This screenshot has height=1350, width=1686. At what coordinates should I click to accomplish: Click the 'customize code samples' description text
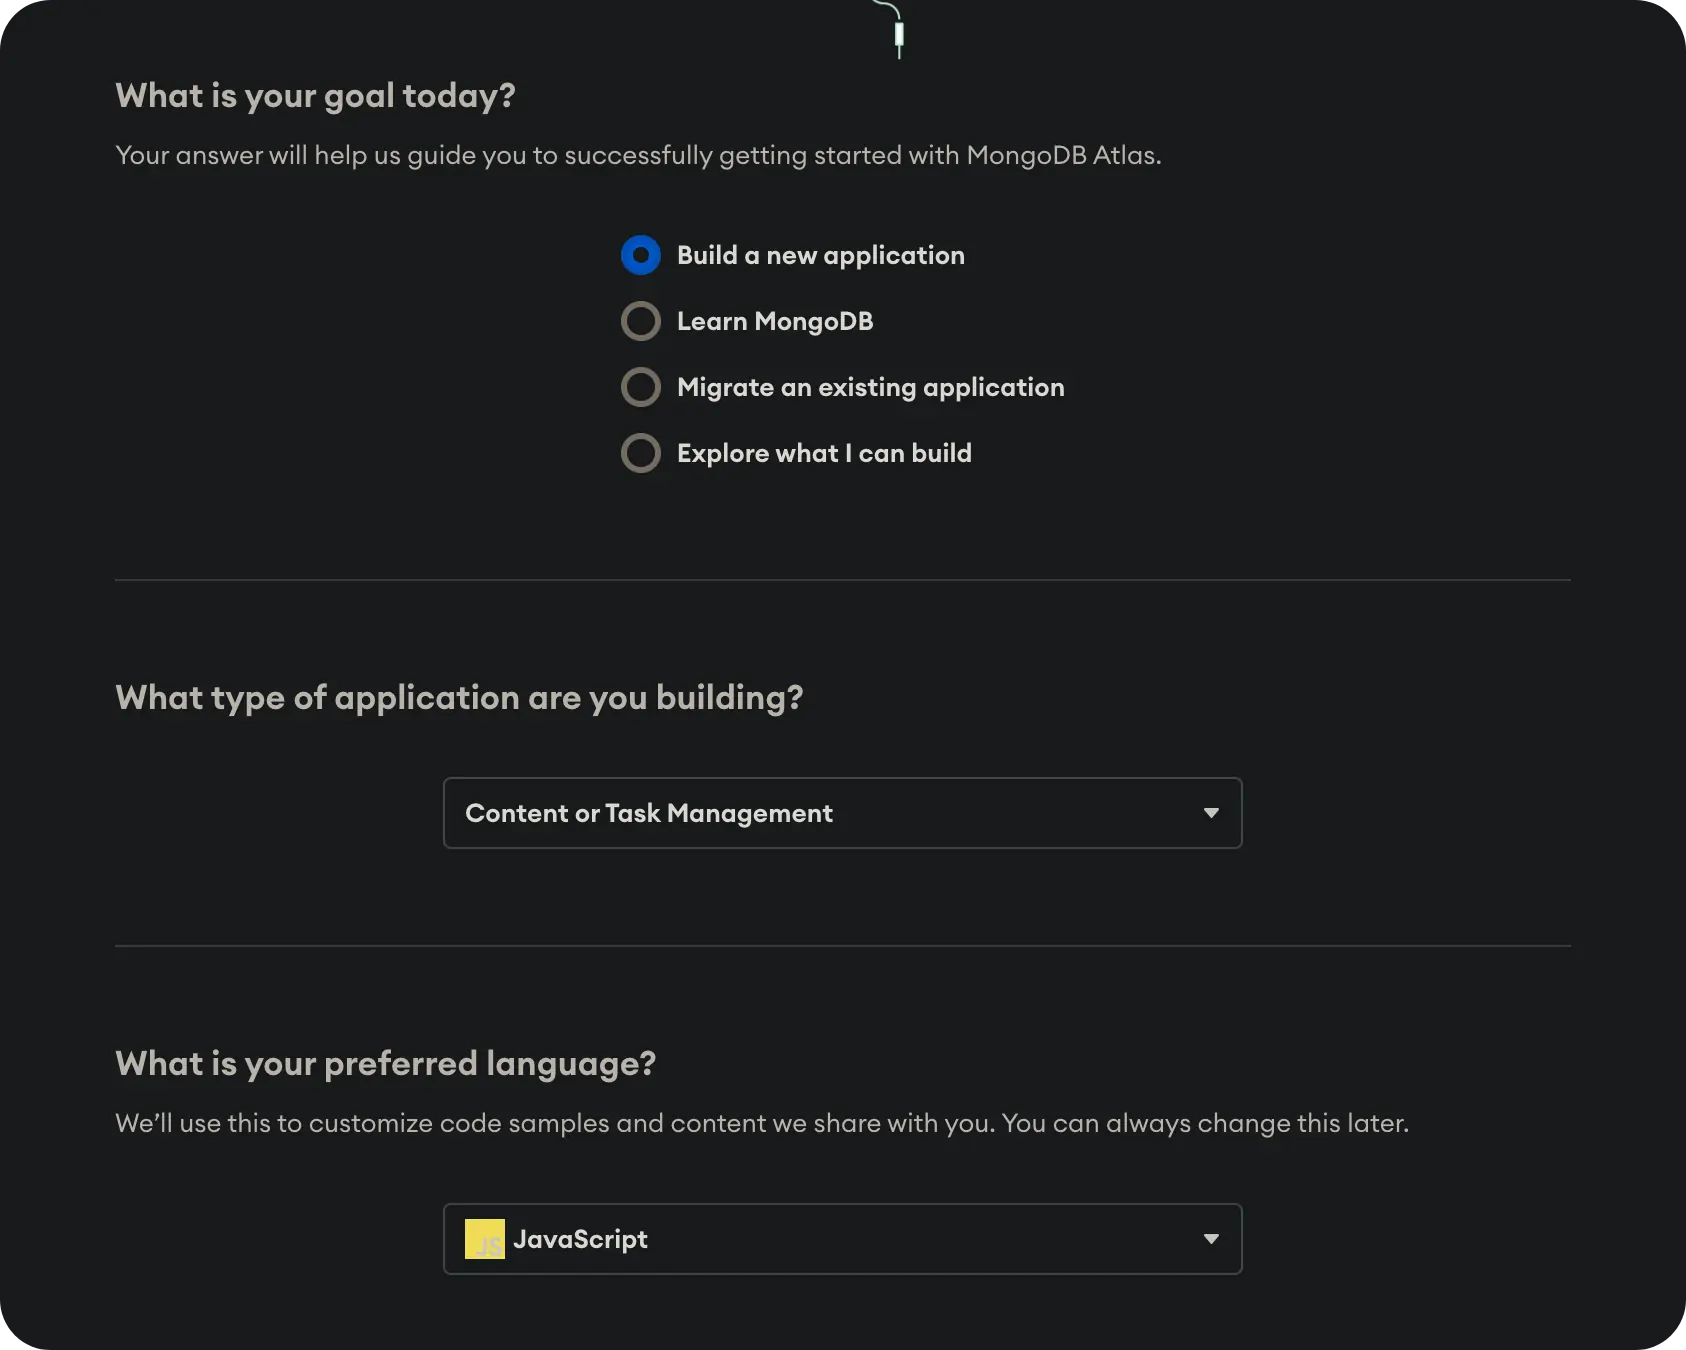761,1123
